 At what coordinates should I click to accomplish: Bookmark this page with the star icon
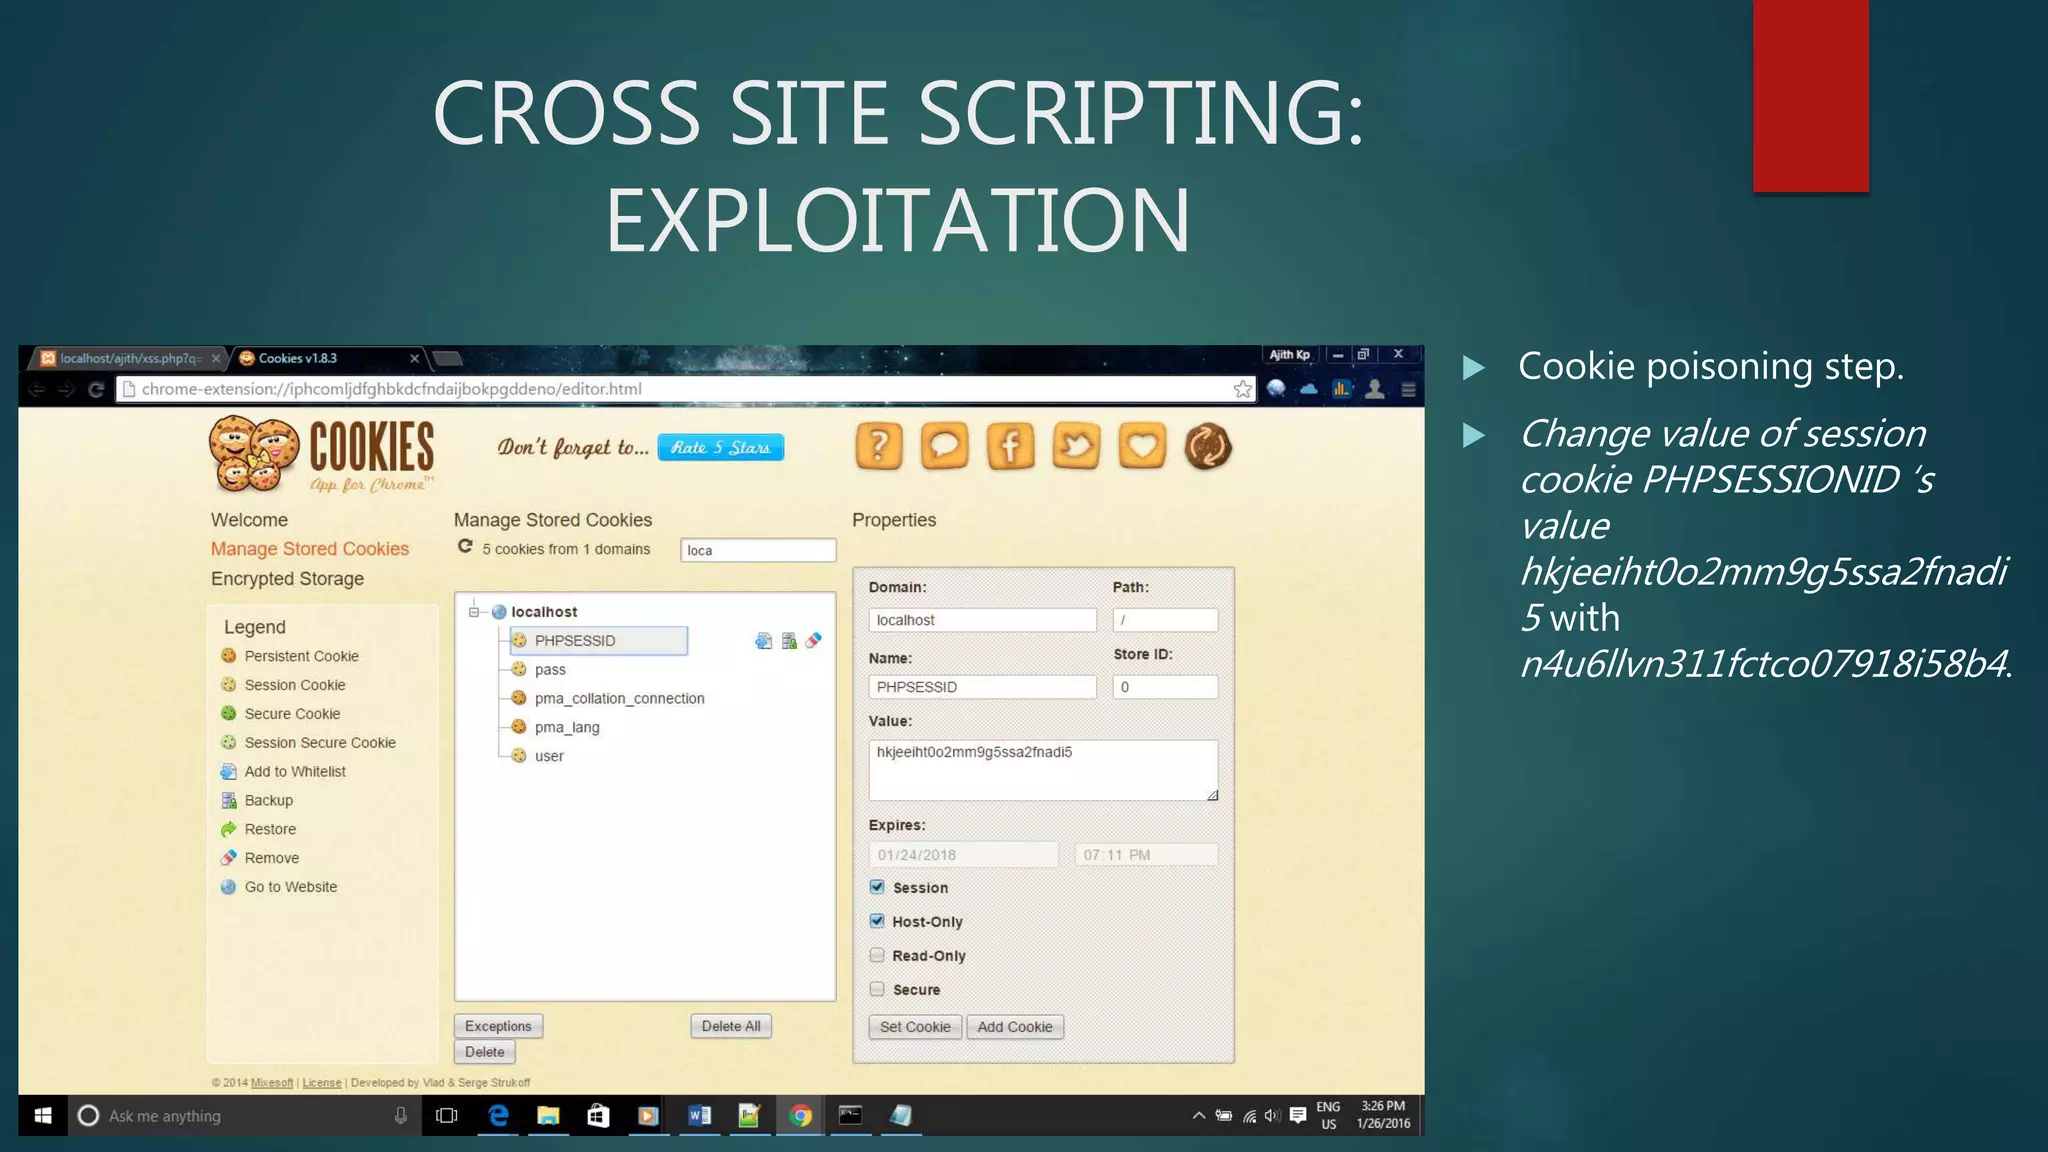point(1242,389)
